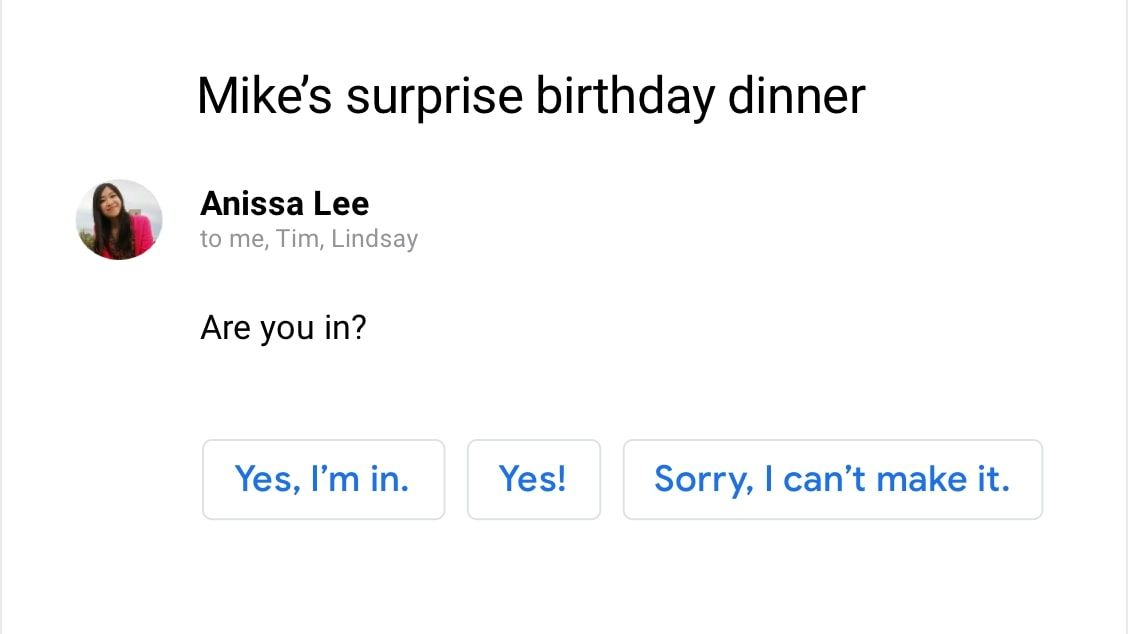Tap the word "Mike's" in the subject
The height and width of the screenshot is (634, 1128).
click(x=264, y=96)
